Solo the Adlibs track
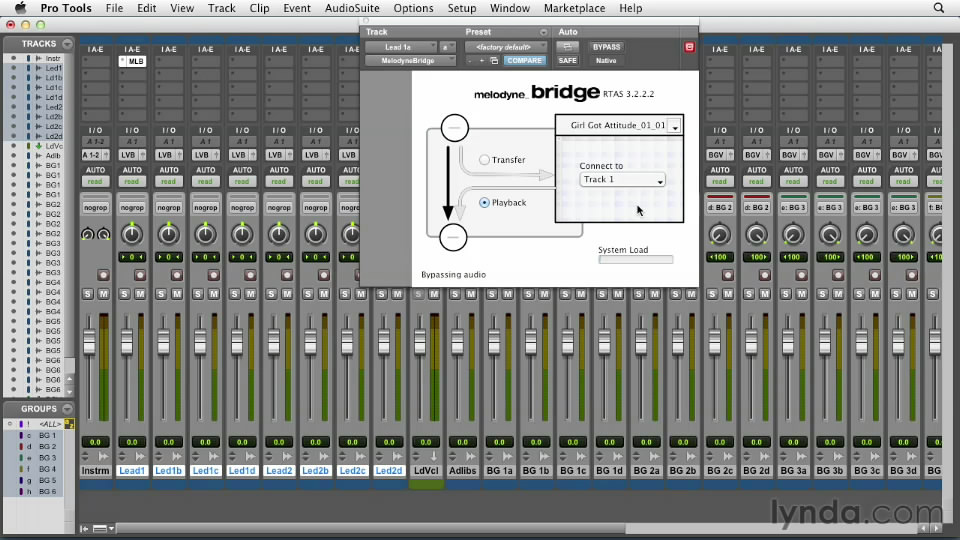The width and height of the screenshot is (960, 540). pos(455,294)
